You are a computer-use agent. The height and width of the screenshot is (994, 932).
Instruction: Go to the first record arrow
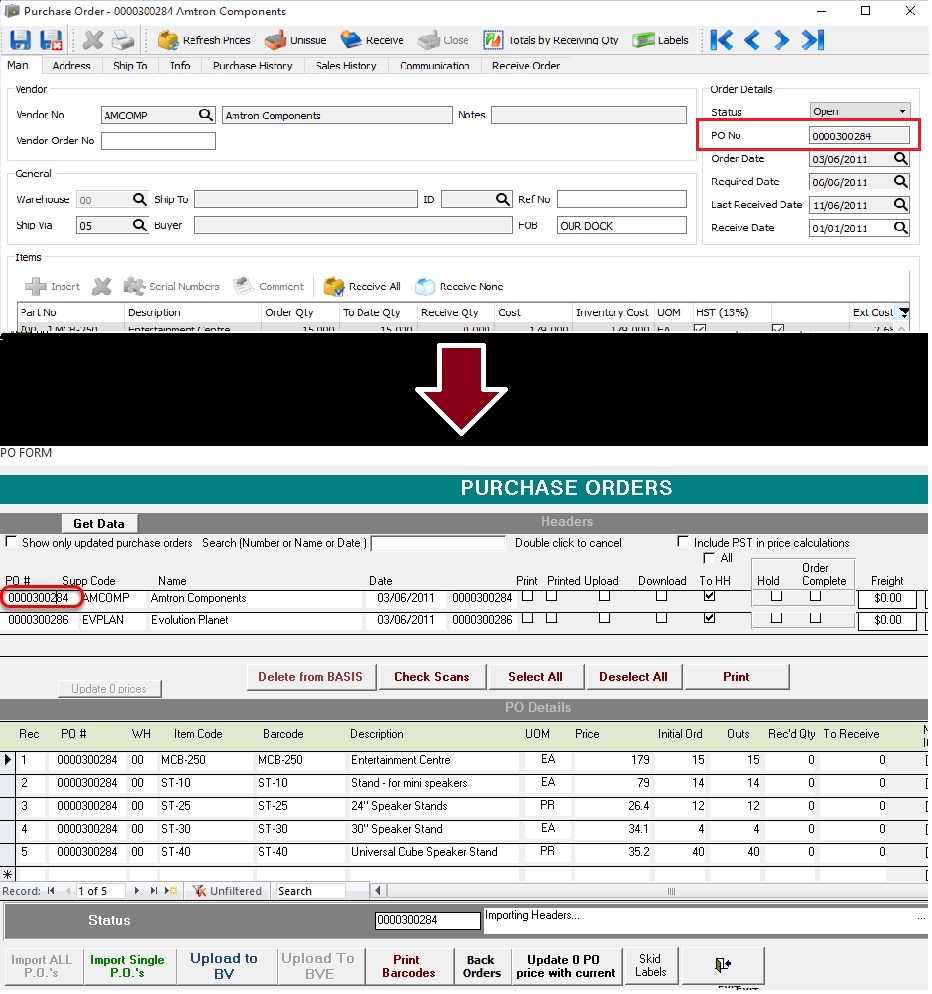pos(722,40)
